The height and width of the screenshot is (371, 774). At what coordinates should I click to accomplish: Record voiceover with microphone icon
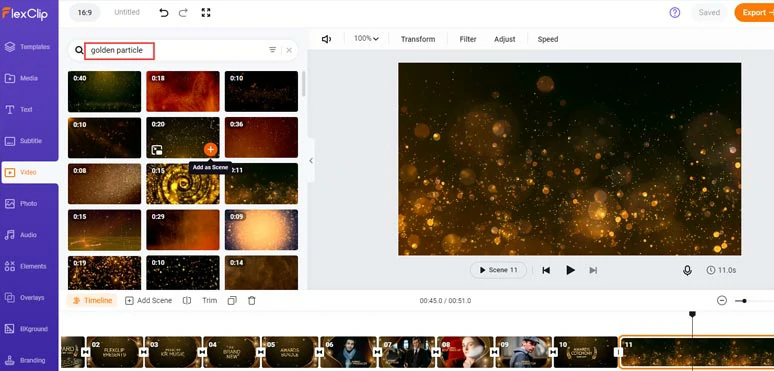coord(687,270)
